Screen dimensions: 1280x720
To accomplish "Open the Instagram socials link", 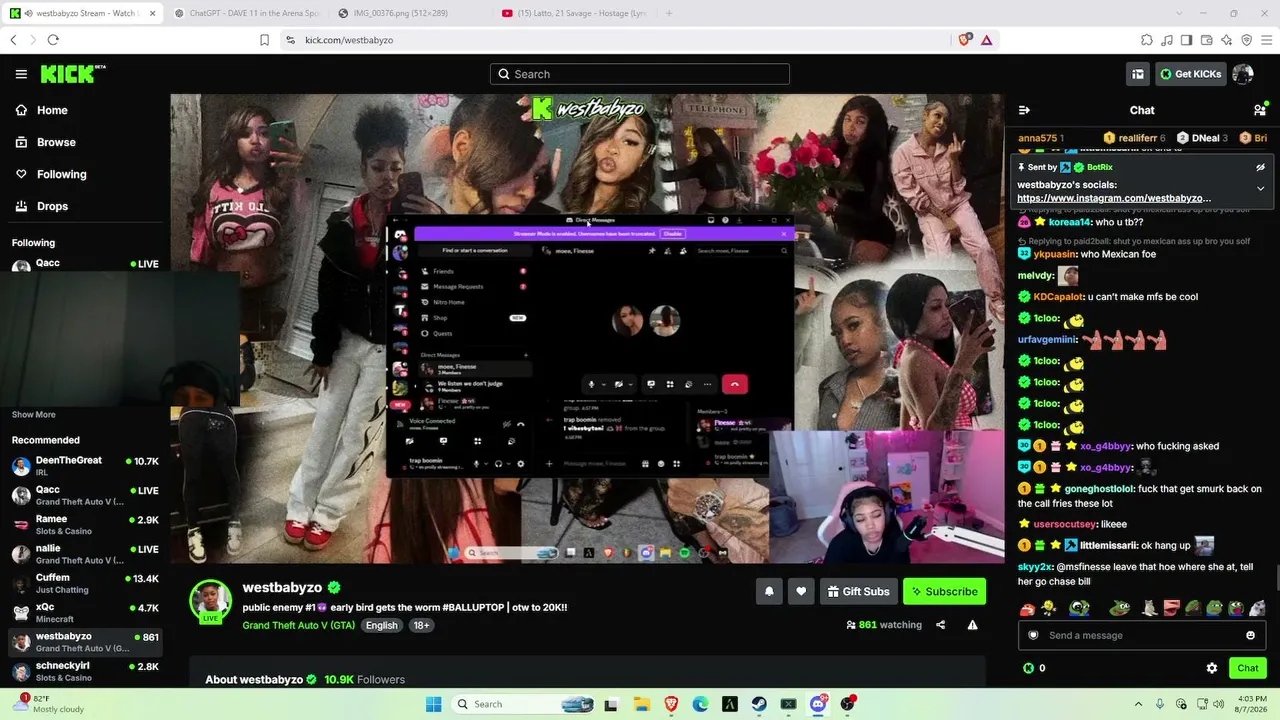I will (1113, 198).
